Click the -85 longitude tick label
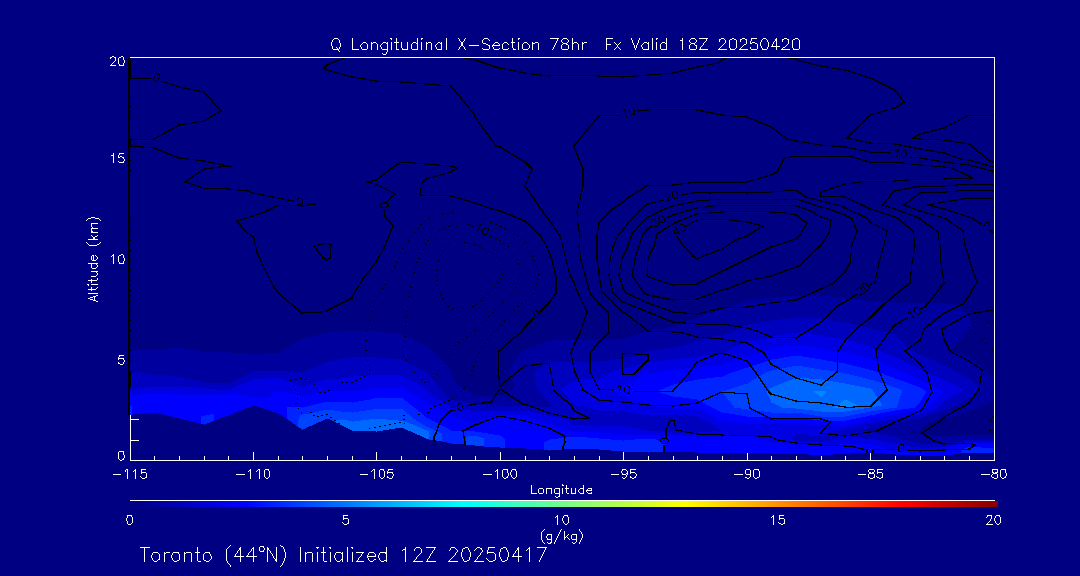This screenshot has width=1080, height=576. pos(871,475)
